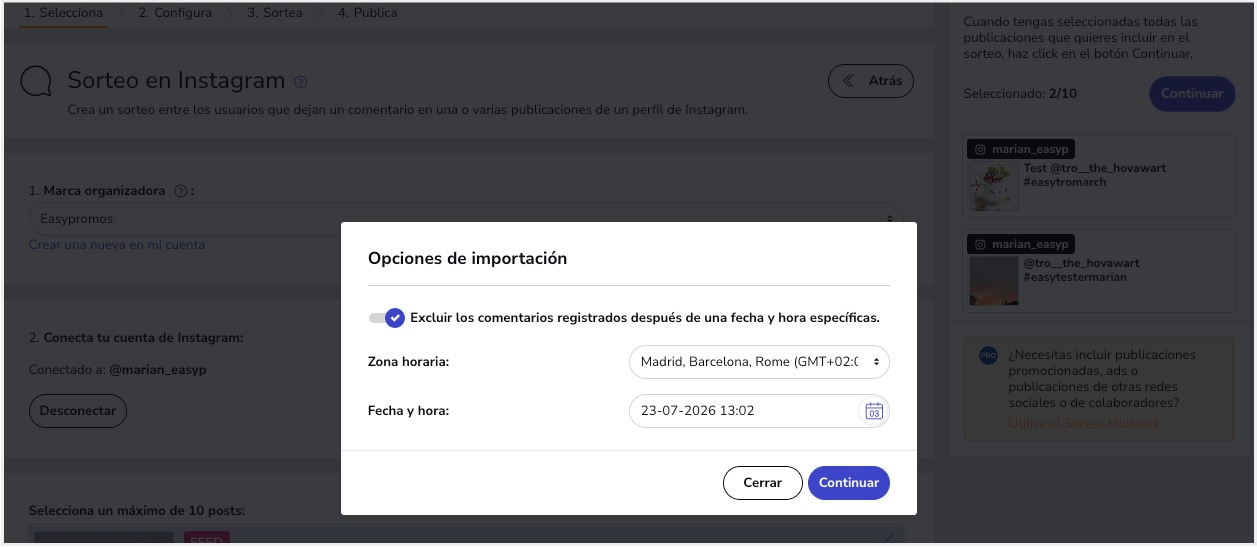The image size is (1257, 547).
Task: Click the help icon beside Sorteo en Instagram
Action: click(x=301, y=82)
